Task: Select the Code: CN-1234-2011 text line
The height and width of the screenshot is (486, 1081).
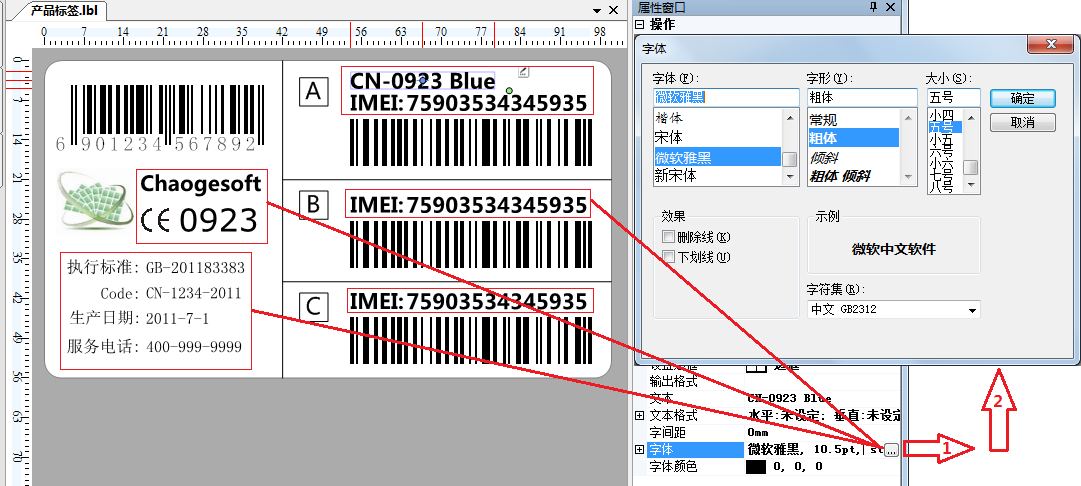Action: click(170, 294)
